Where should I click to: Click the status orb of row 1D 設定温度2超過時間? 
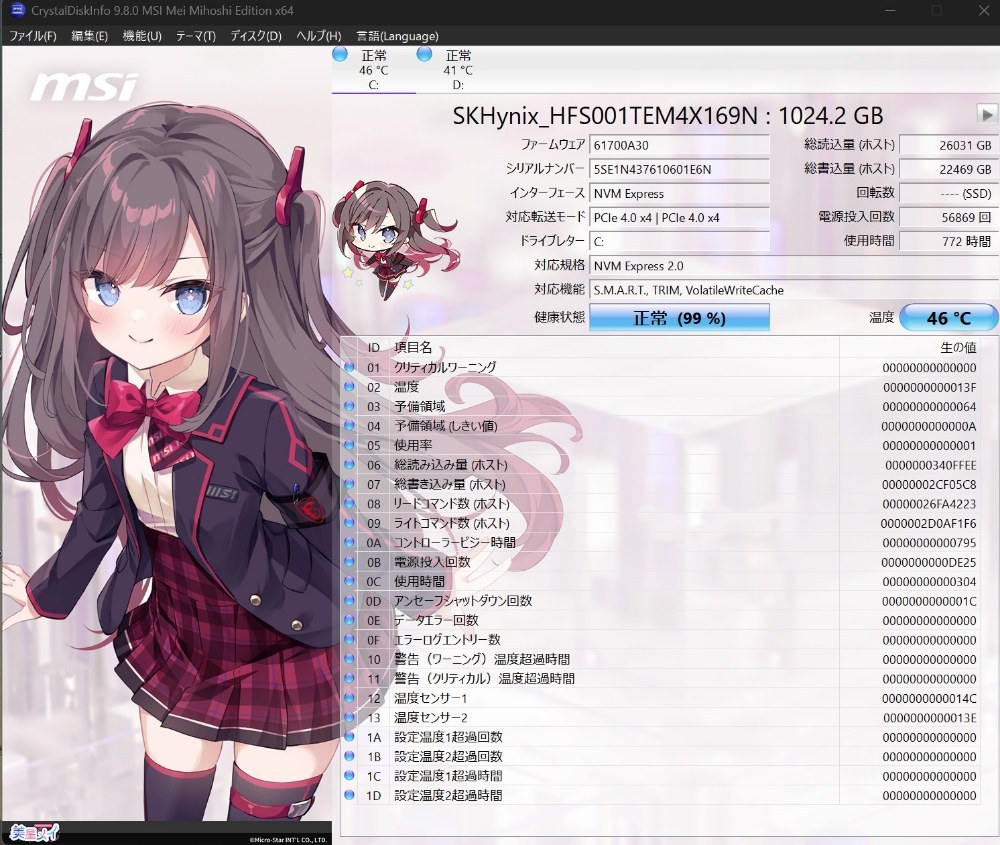[349, 795]
